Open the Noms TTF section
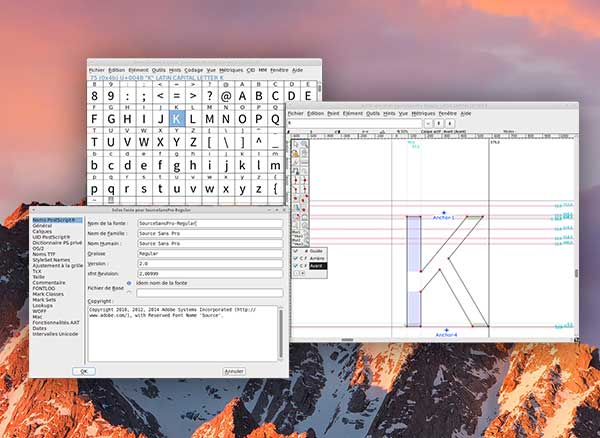This screenshot has width=600, height=438. coord(44,254)
